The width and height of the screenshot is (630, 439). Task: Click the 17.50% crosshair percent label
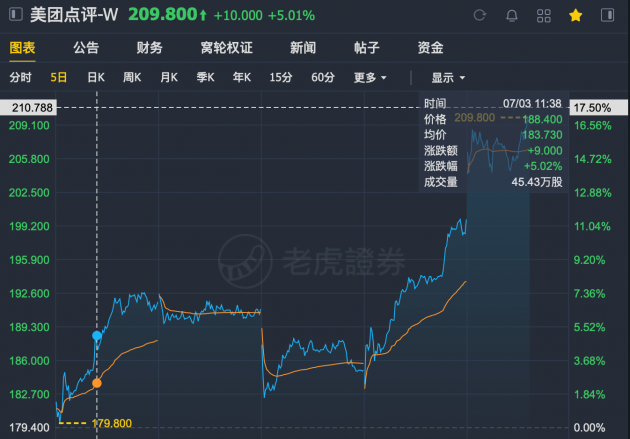[599, 108]
